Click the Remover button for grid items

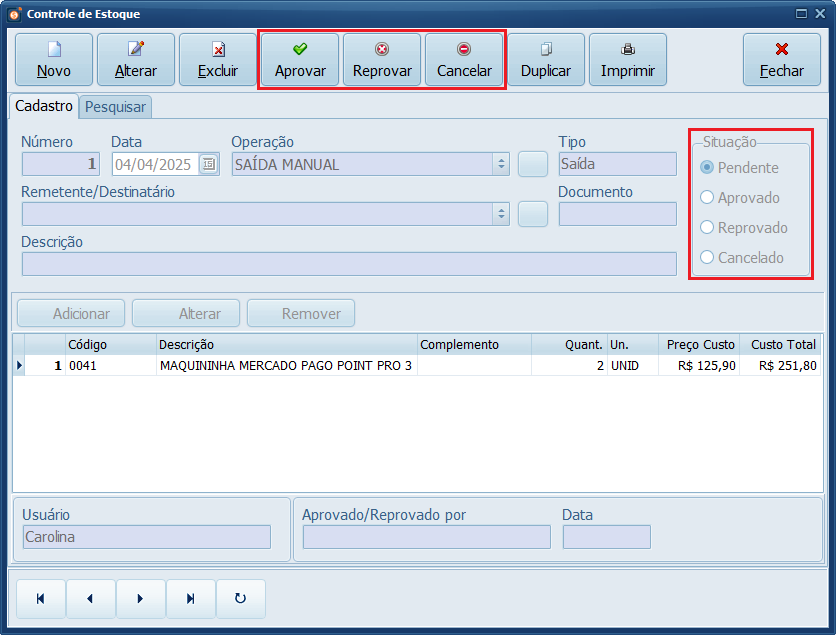(300, 313)
